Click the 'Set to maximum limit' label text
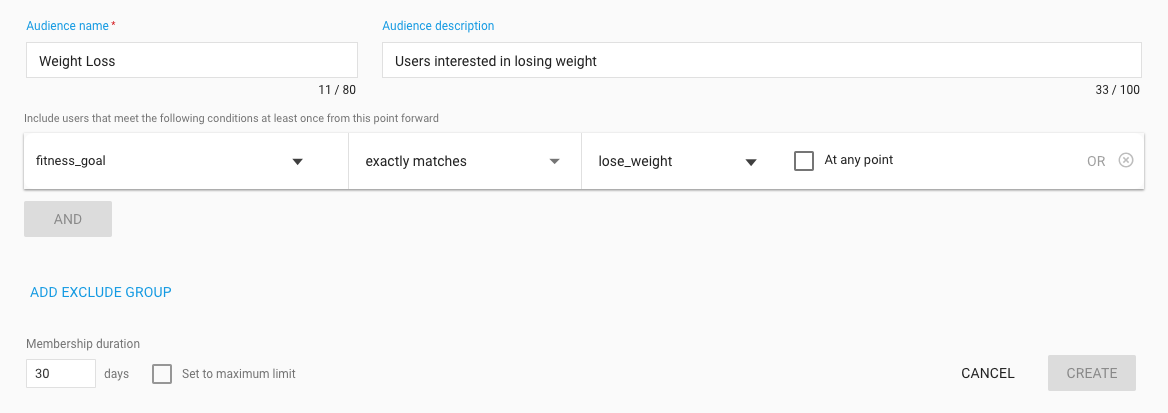This screenshot has width=1168, height=413. (238, 373)
